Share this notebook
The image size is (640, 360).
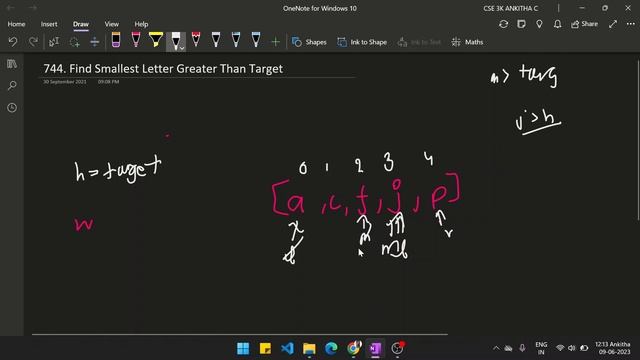click(584, 24)
